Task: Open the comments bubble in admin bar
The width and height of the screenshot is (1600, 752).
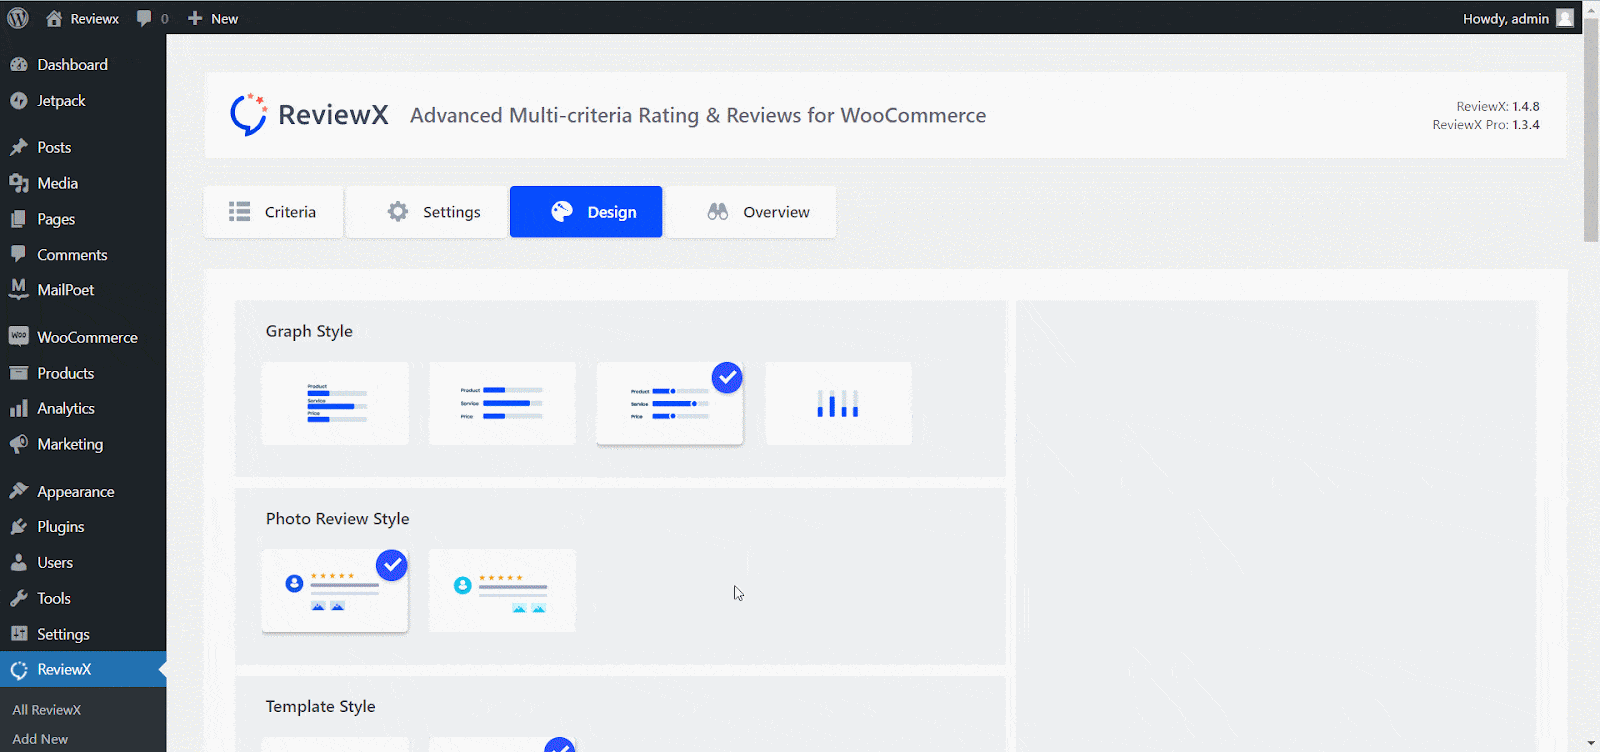Action: [152, 18]
